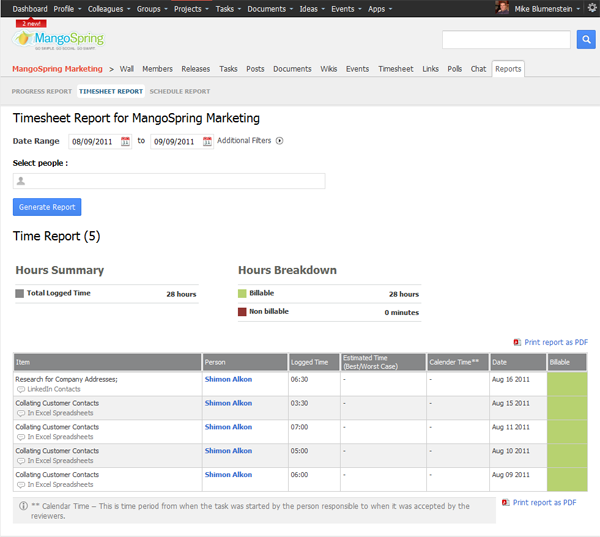The width and height of the screenshot is (600, 537).
Task: Open the Groups dropdown menu
Action: (x=152, y=9)
